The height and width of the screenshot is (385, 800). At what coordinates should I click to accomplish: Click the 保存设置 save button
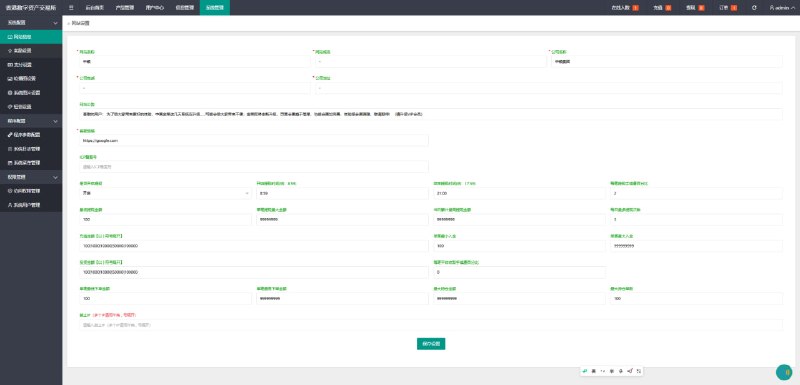[431, 344]
